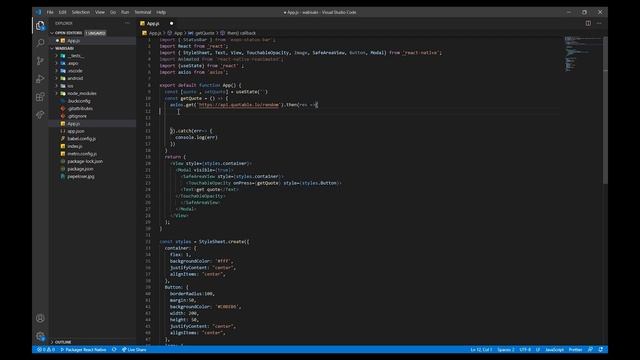Expand the __tests__ folder
The image size is (640, 360).
point(56,56)
